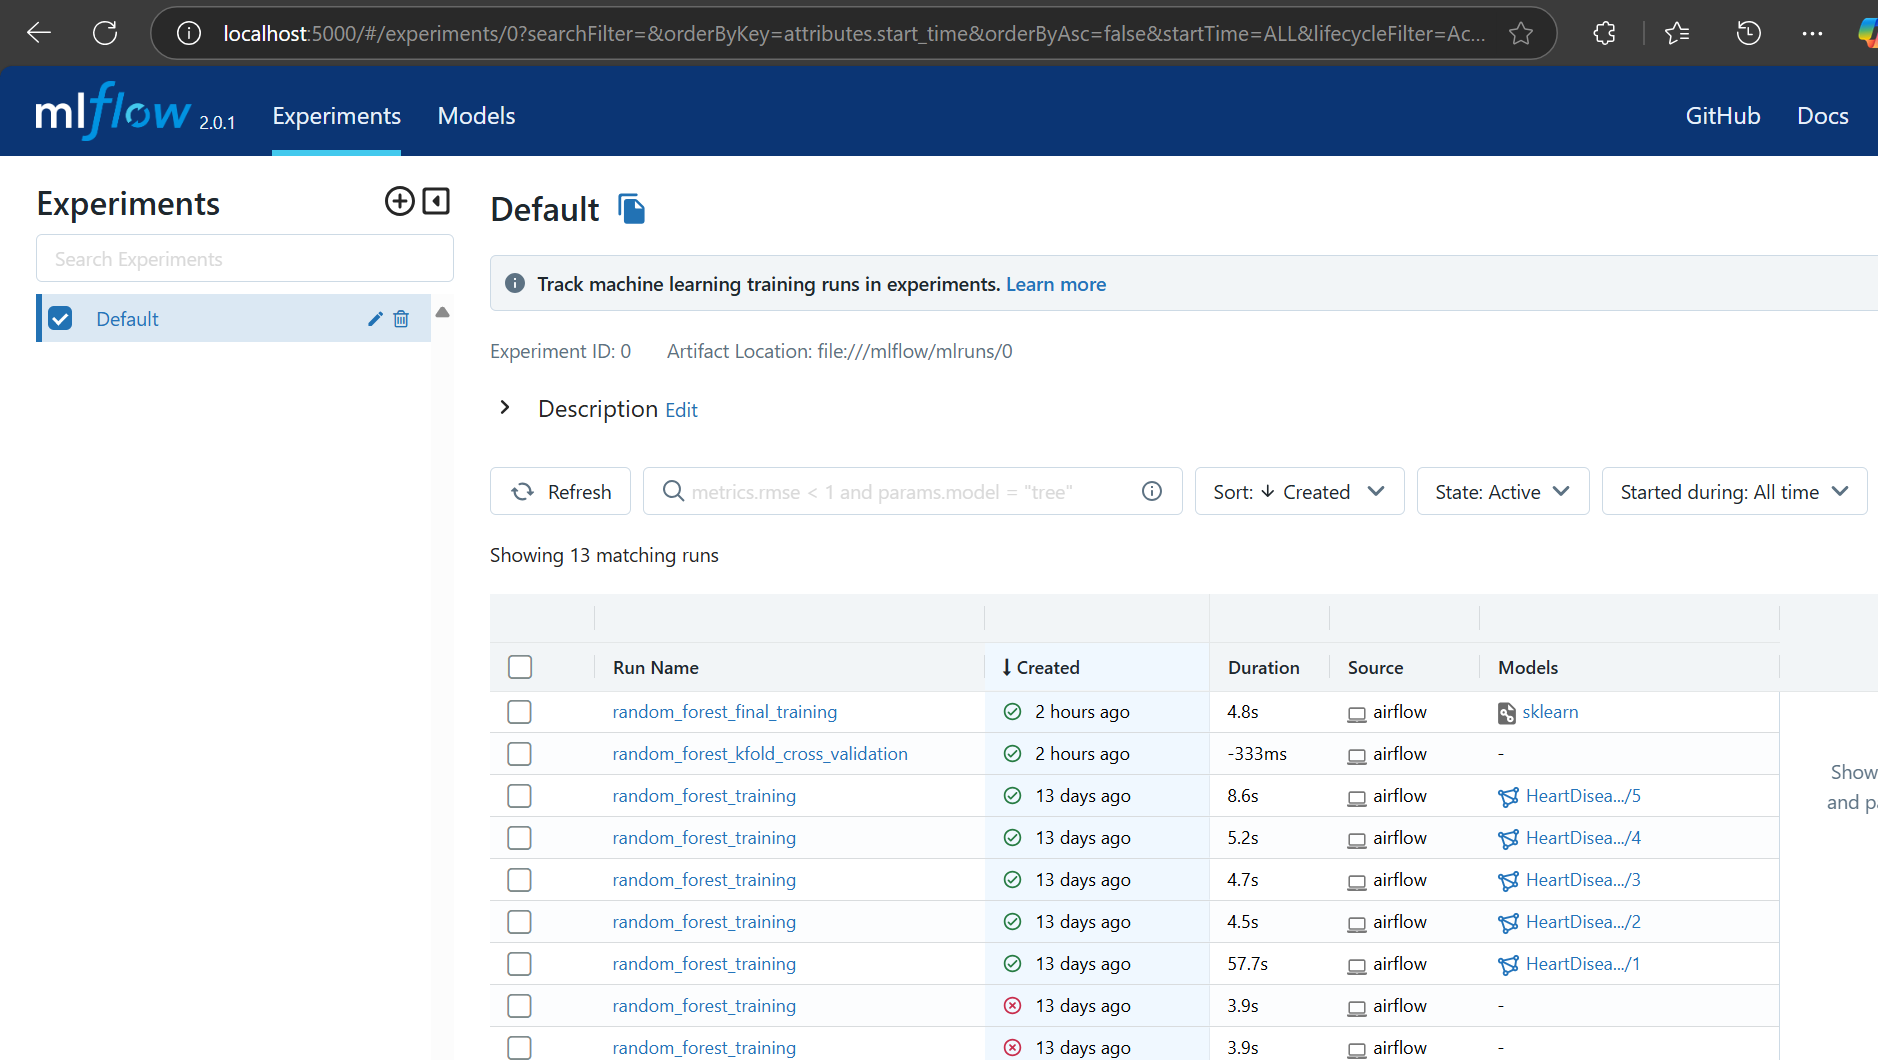Click success status icon for final training run
This screenshot has height=1060, width=1878.
pos(1012,712)
